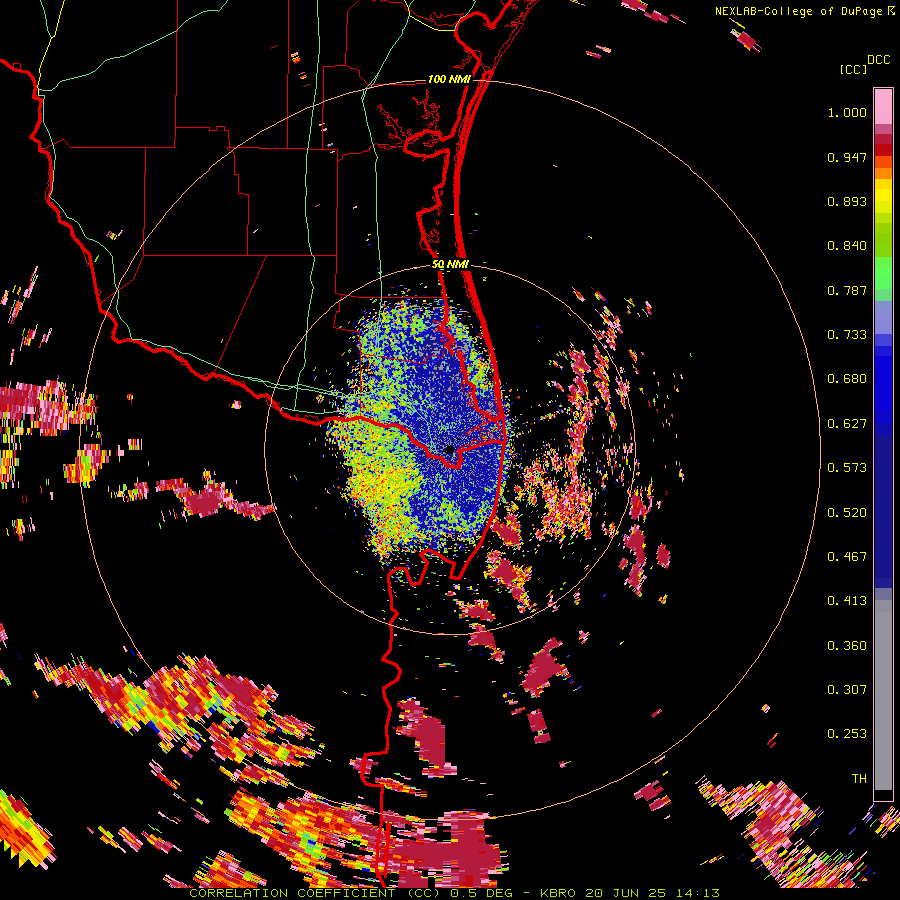900x900 pixels.
Task: Select the 0.360 scale value
Action: tap(847, 646)
